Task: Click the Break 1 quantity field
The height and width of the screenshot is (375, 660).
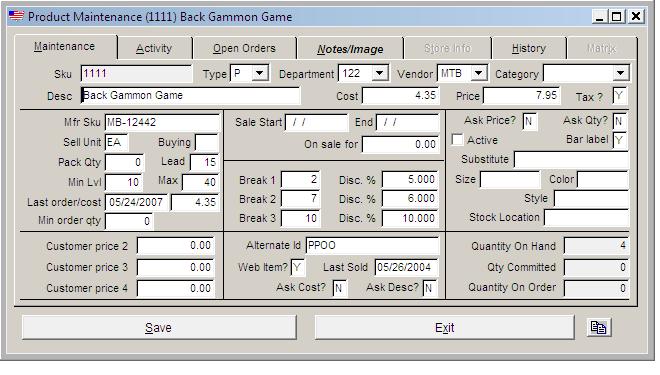Action: (x=300, y=180)
